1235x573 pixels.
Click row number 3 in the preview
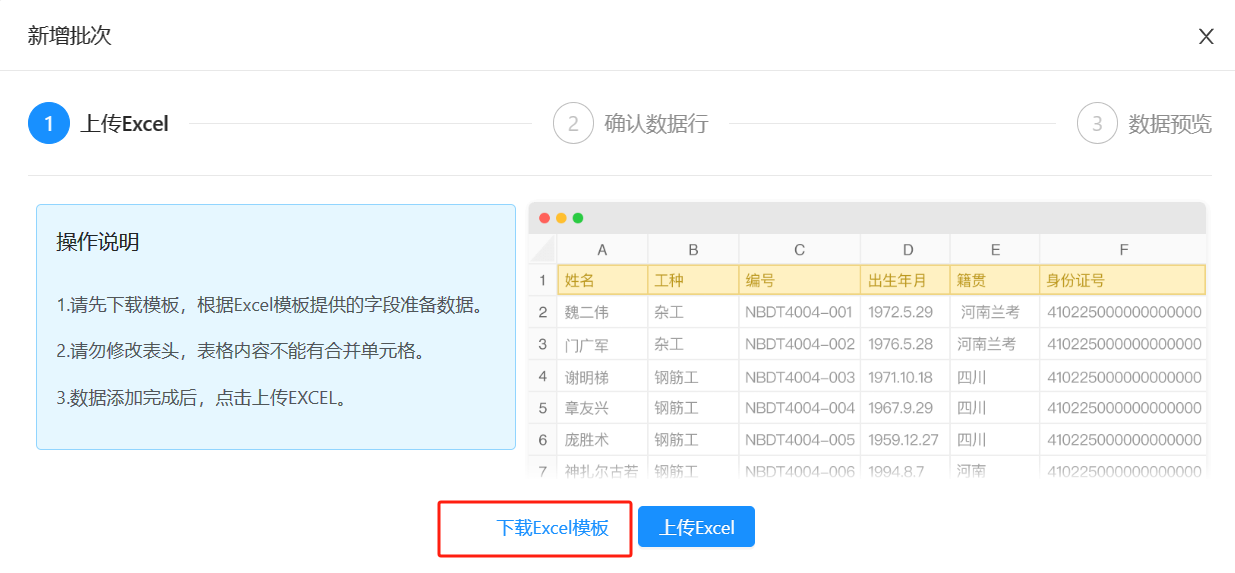(543, 344)
